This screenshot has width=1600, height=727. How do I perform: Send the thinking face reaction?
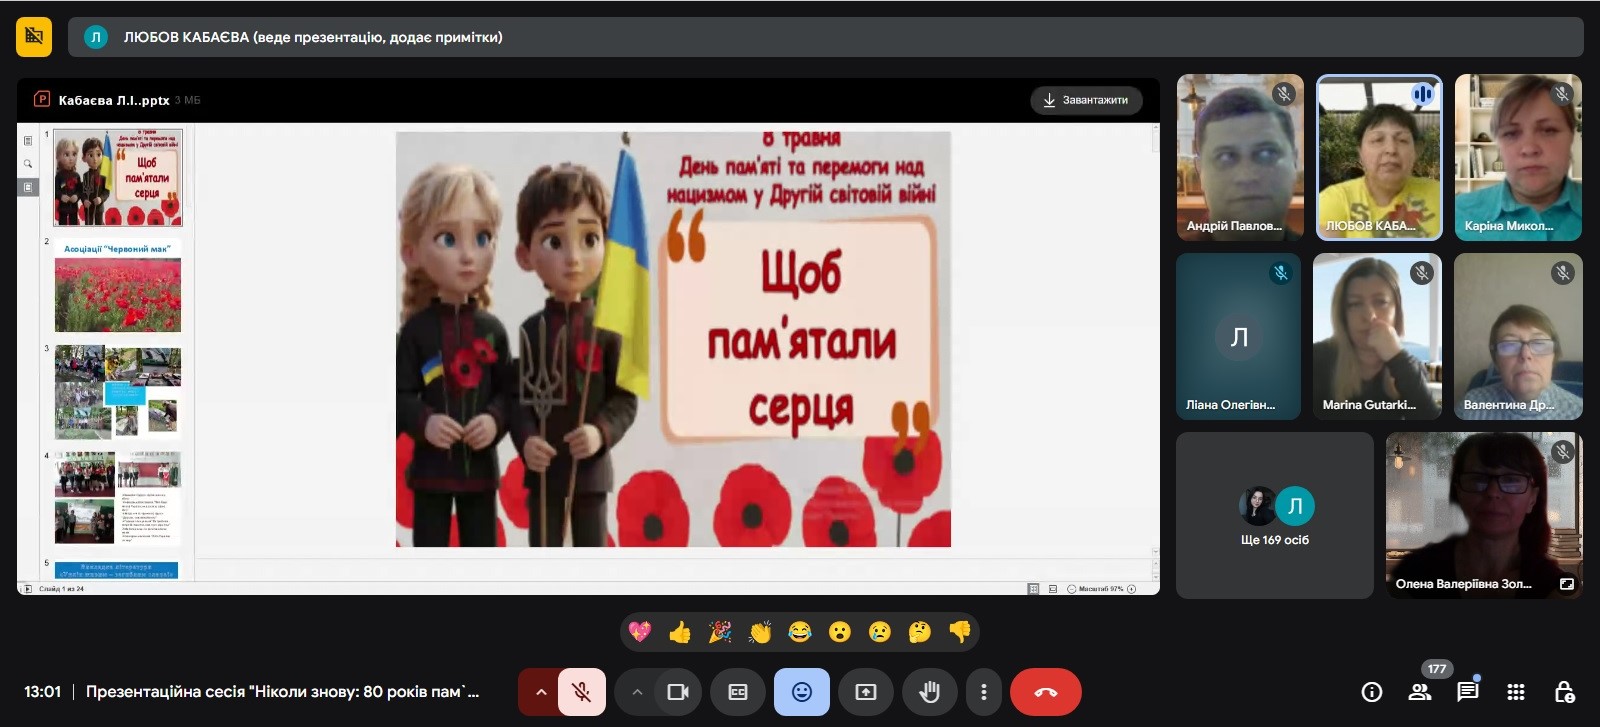point(920,632)
